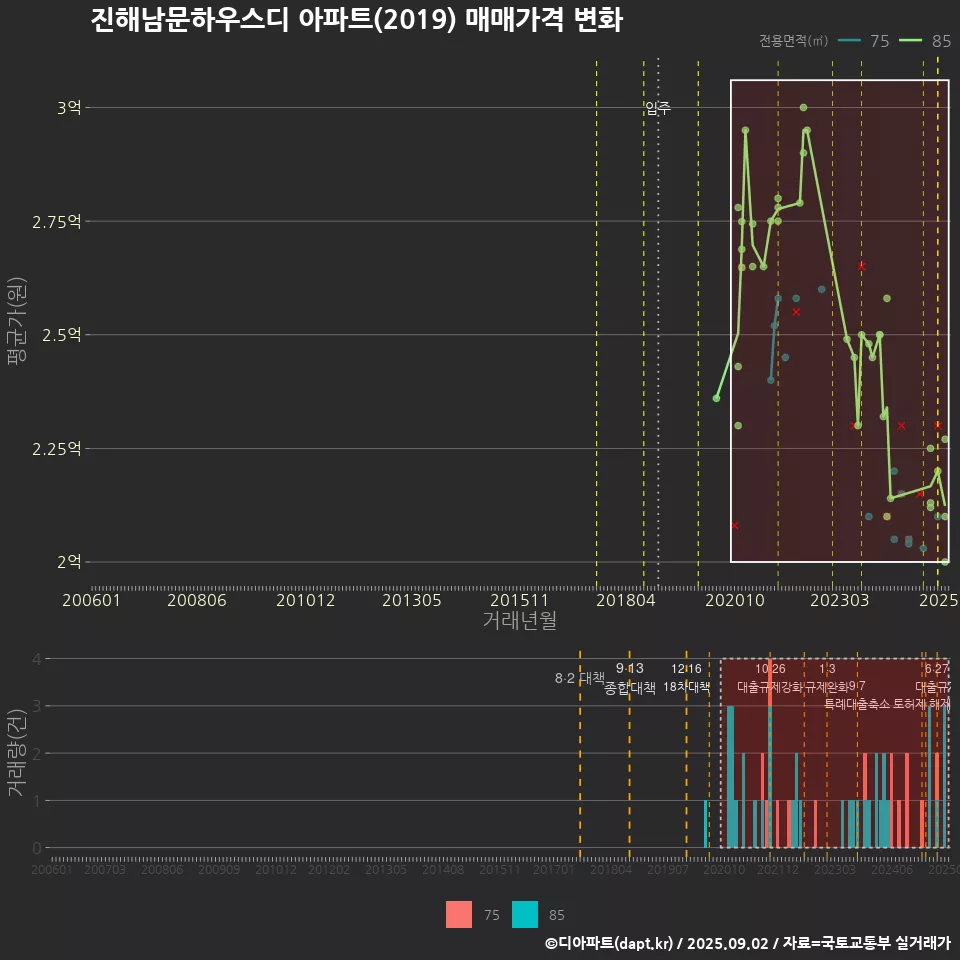Select 201305 on the price chart axis
The width and height of the screenshot is (960, 960).
(411, 600)
